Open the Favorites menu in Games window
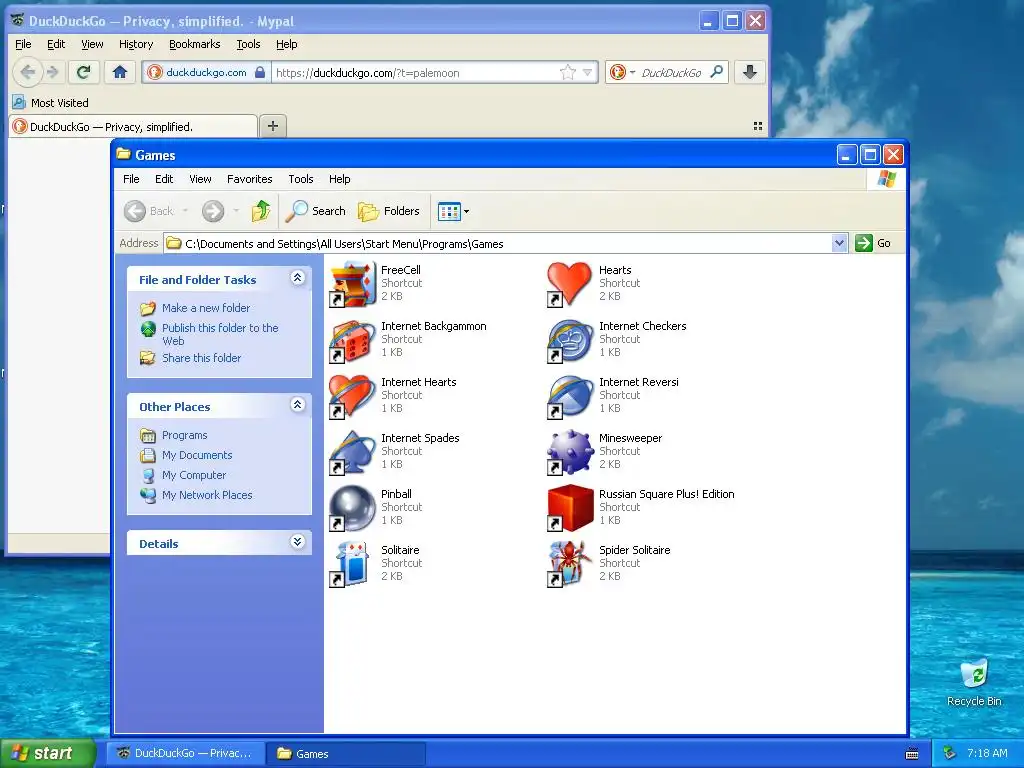This screenshot has width=1024, height=768. pos(249,179)
